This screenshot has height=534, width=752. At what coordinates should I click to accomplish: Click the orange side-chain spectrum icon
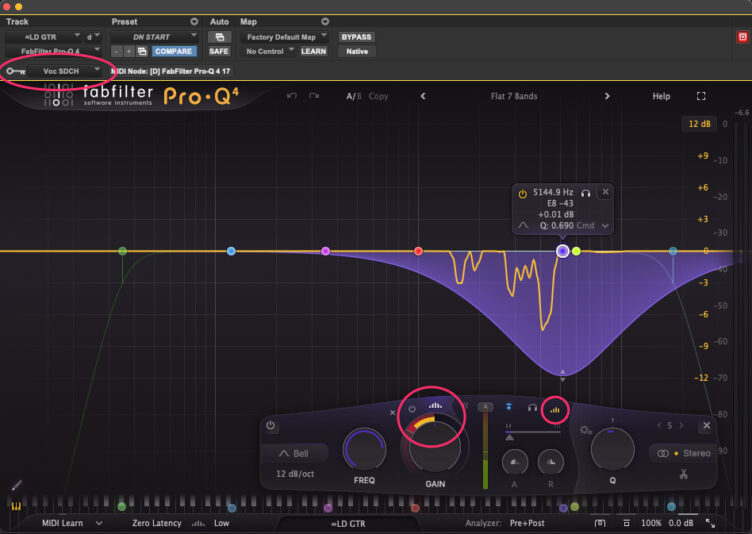(x=555, y=410)
